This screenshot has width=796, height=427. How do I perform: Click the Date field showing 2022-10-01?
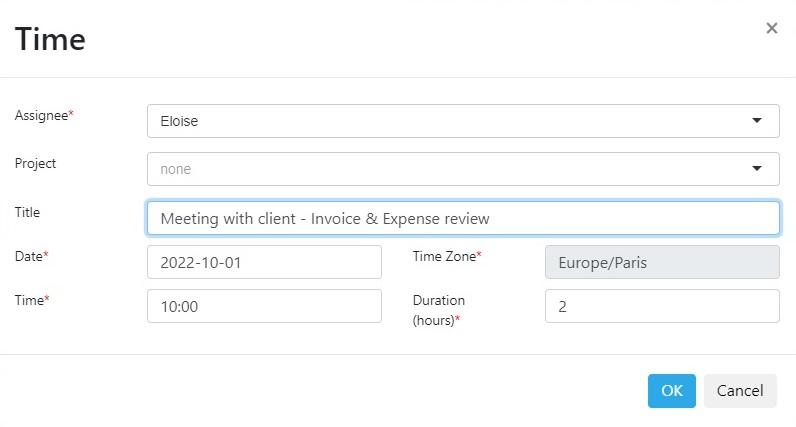(x=264, y=262)
